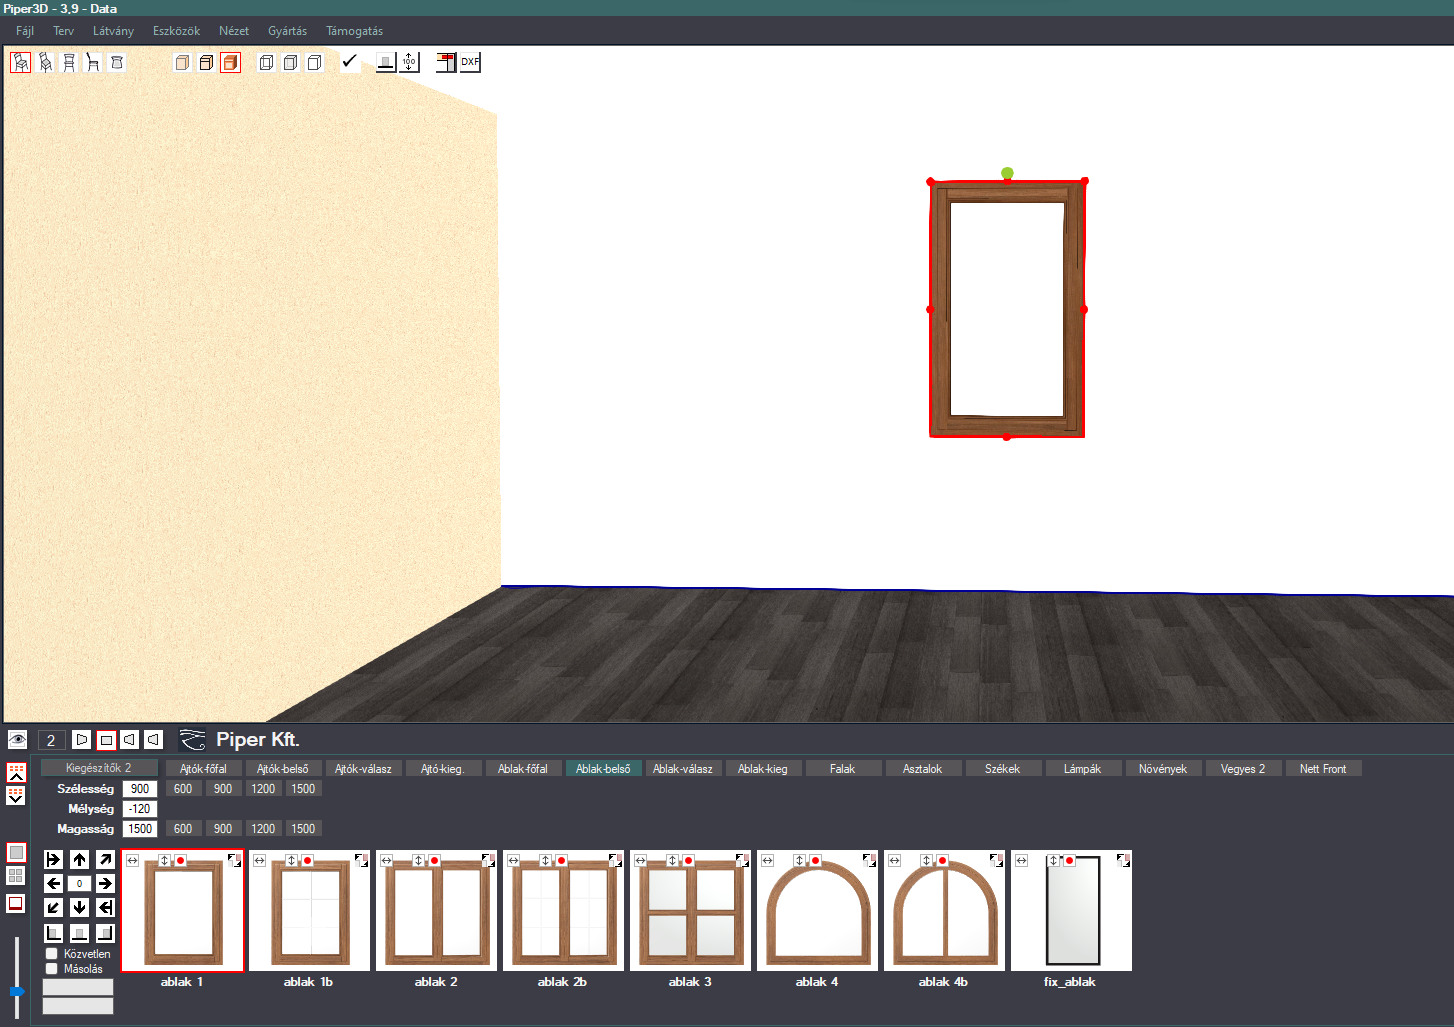Open the Látvány menu
Viewport: 1454px width, 1027px height.
coord(113,31)
